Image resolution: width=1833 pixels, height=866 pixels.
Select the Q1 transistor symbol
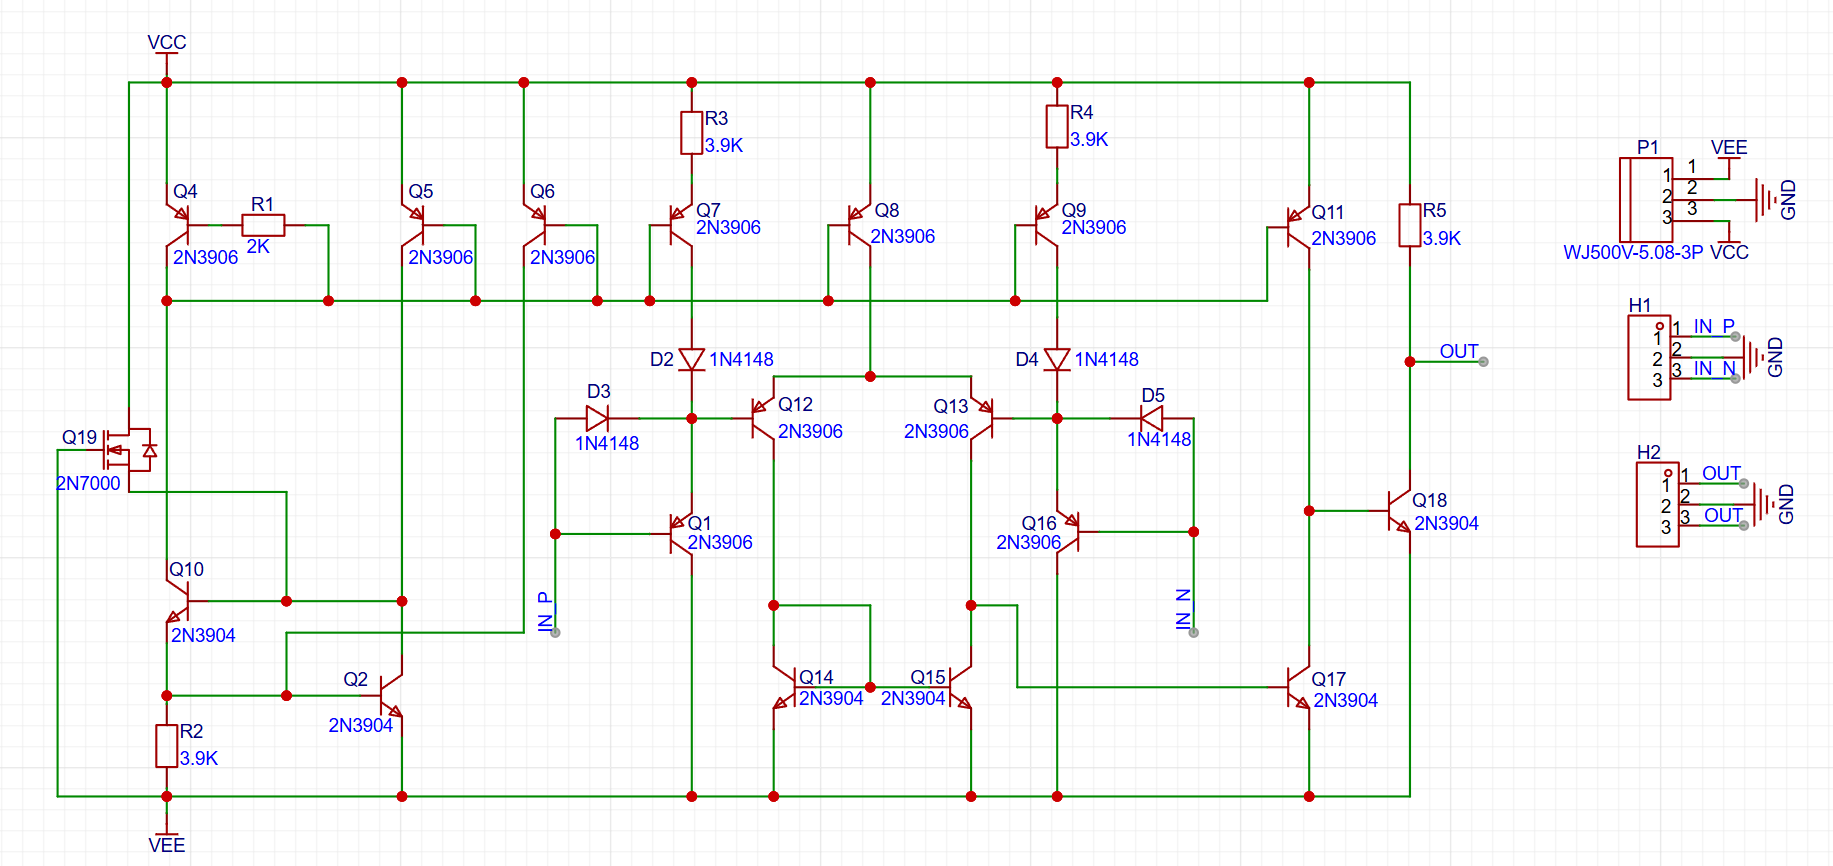point(680,533)
